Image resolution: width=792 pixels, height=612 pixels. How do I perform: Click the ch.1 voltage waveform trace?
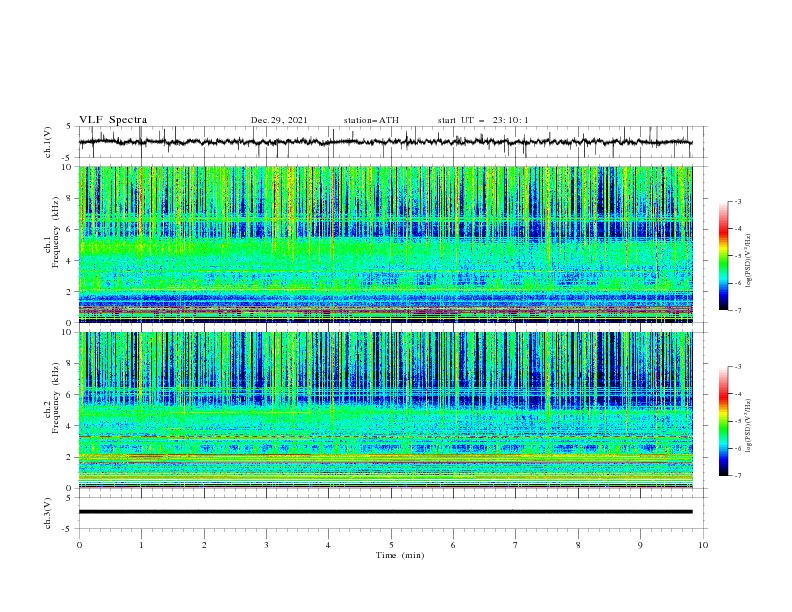(x=385, y=142)
